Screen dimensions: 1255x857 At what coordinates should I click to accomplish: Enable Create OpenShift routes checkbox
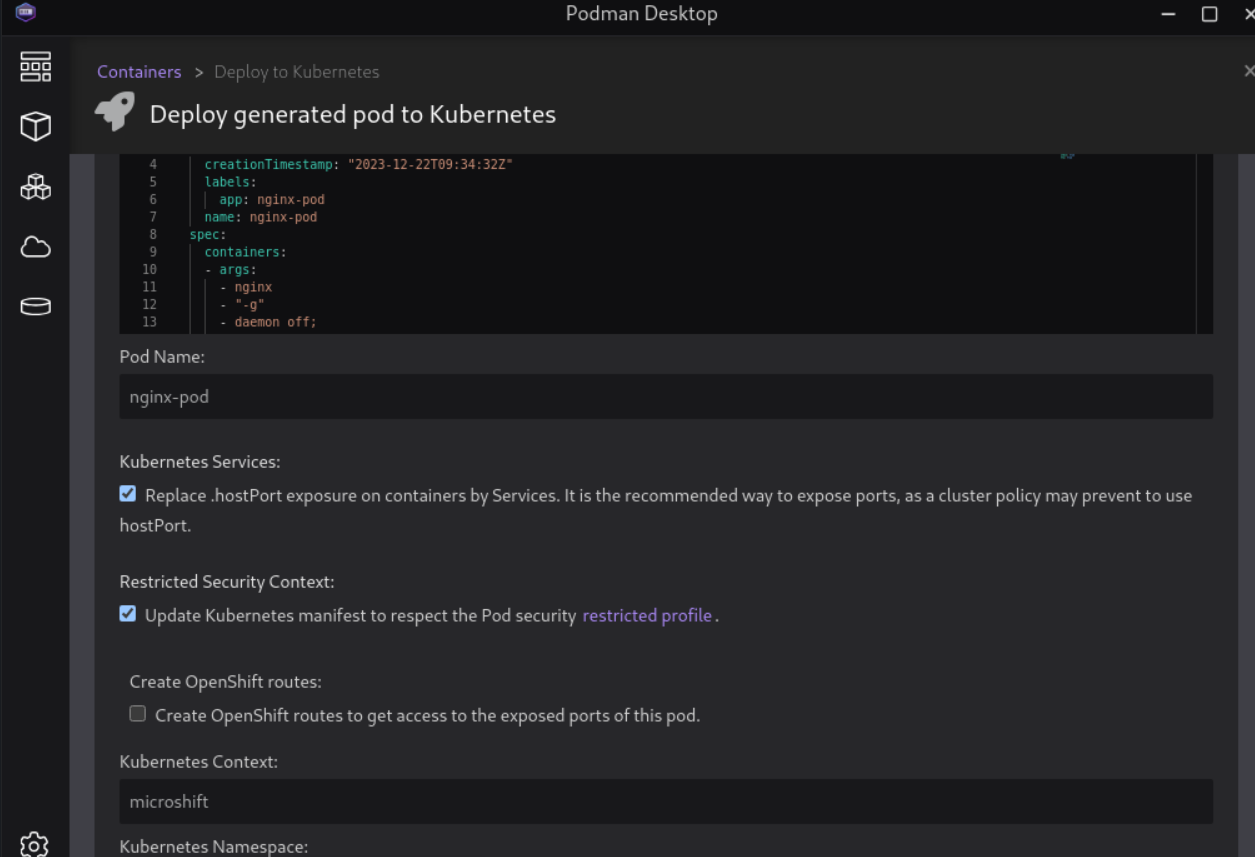(138, 714)
